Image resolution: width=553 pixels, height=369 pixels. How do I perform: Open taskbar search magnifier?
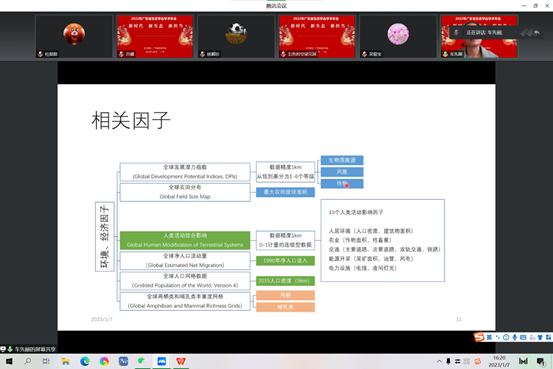(28, 361)
